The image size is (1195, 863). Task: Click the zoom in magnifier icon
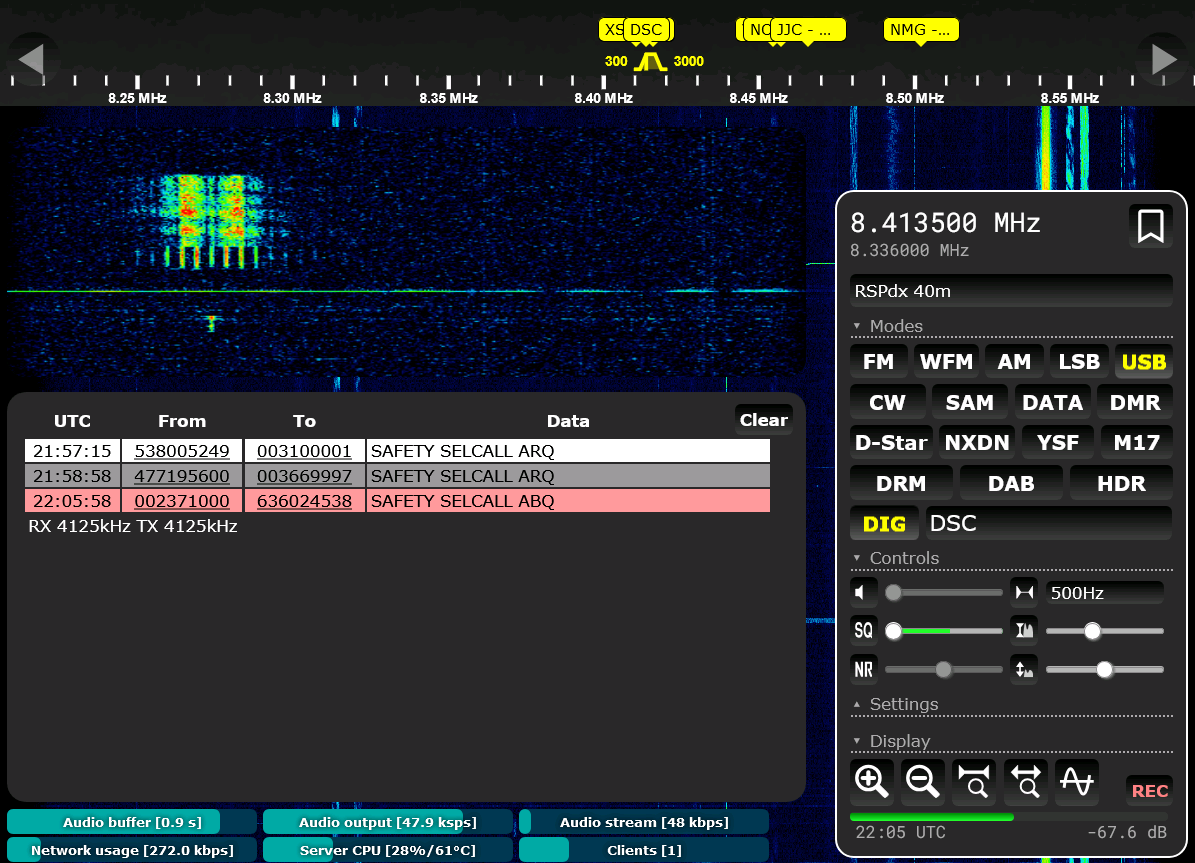(872, 781)
